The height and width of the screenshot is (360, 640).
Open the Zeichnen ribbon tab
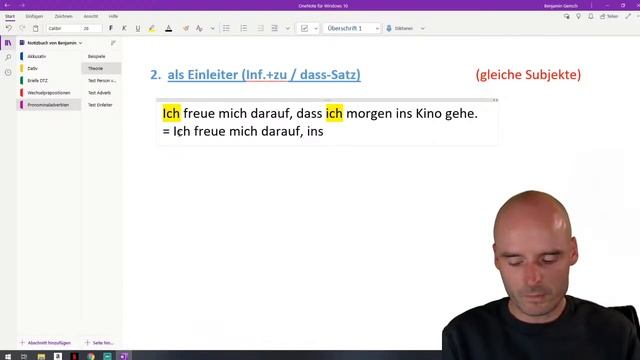(x=63, y=16)
